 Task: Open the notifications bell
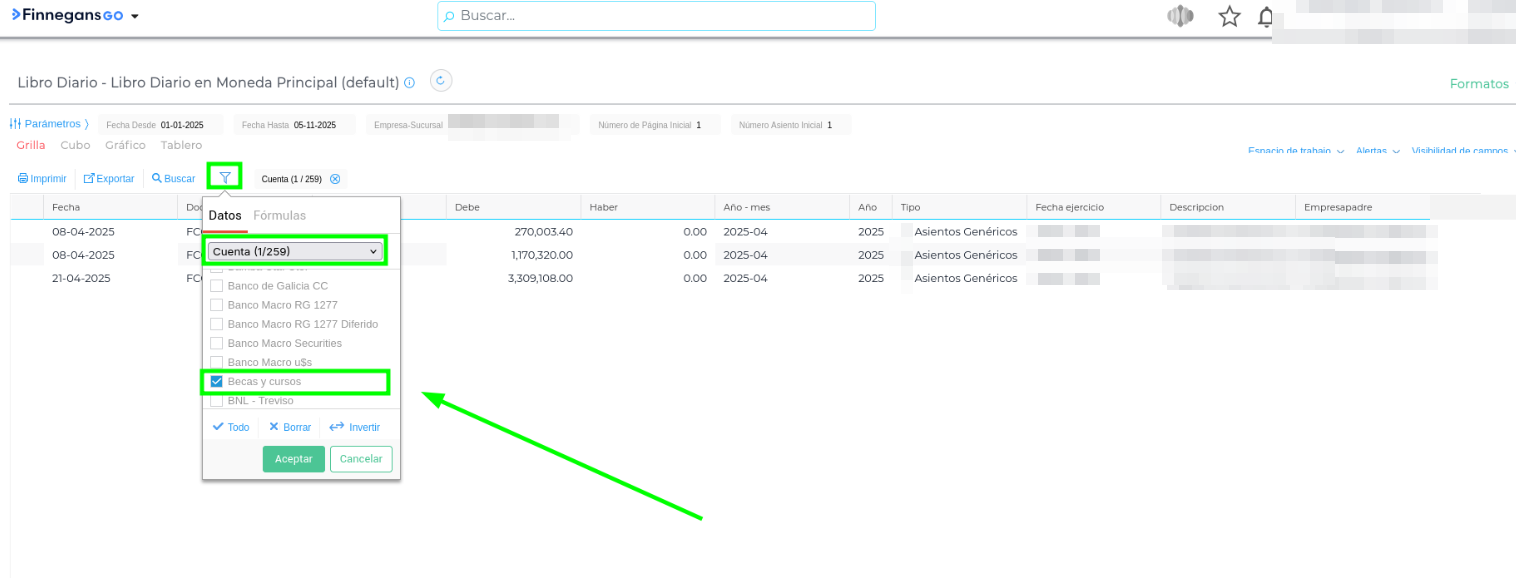1266,17
